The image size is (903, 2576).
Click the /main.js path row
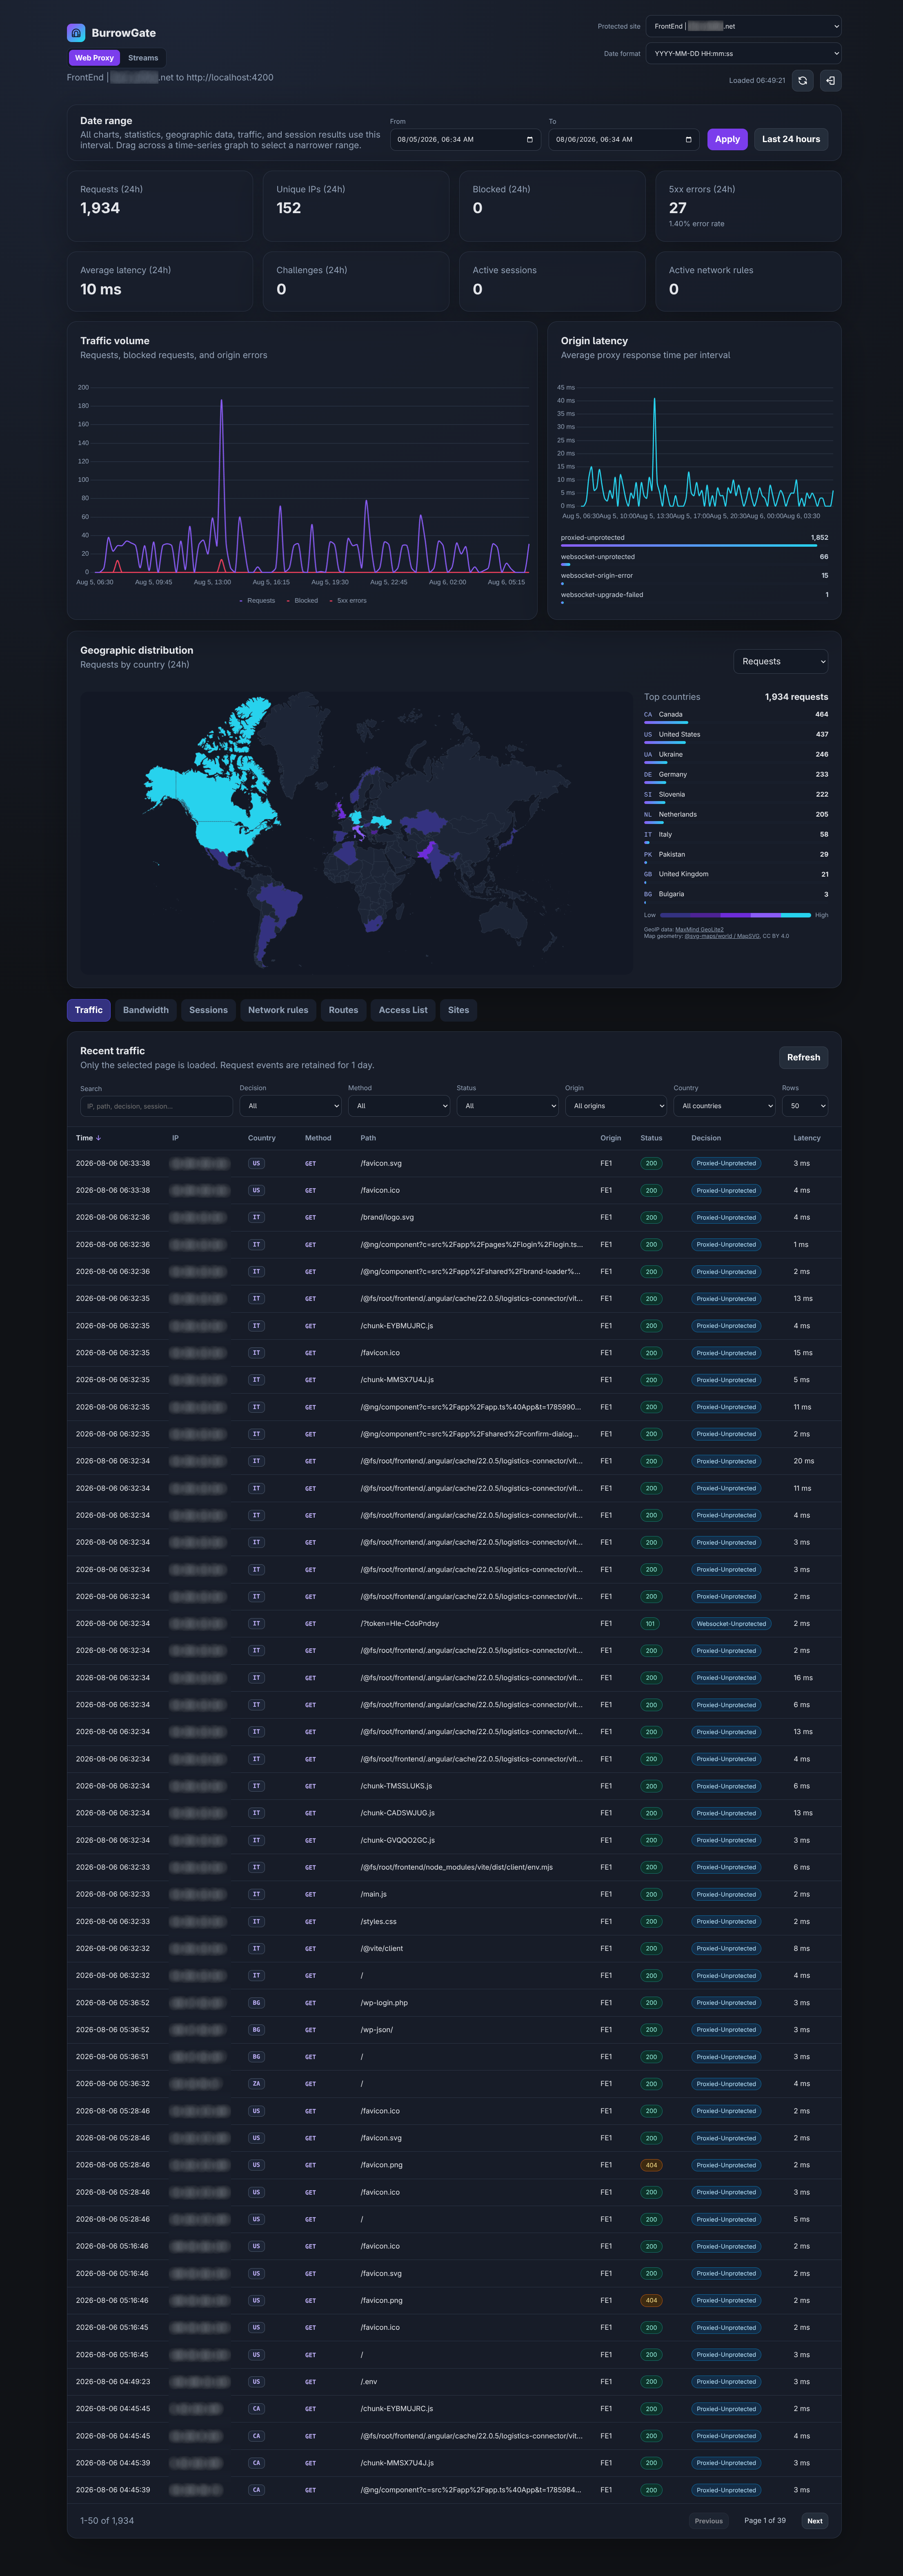(x=454, y=1895)
